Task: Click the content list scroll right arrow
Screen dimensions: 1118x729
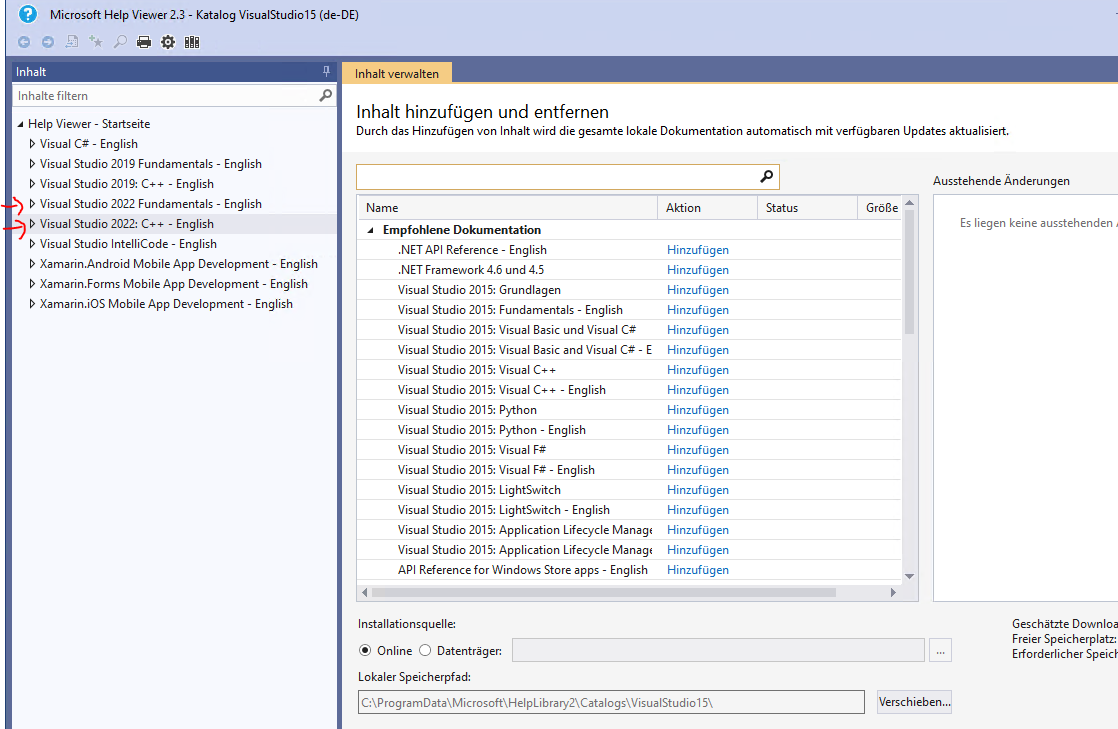Action: (x=893, y=592)
